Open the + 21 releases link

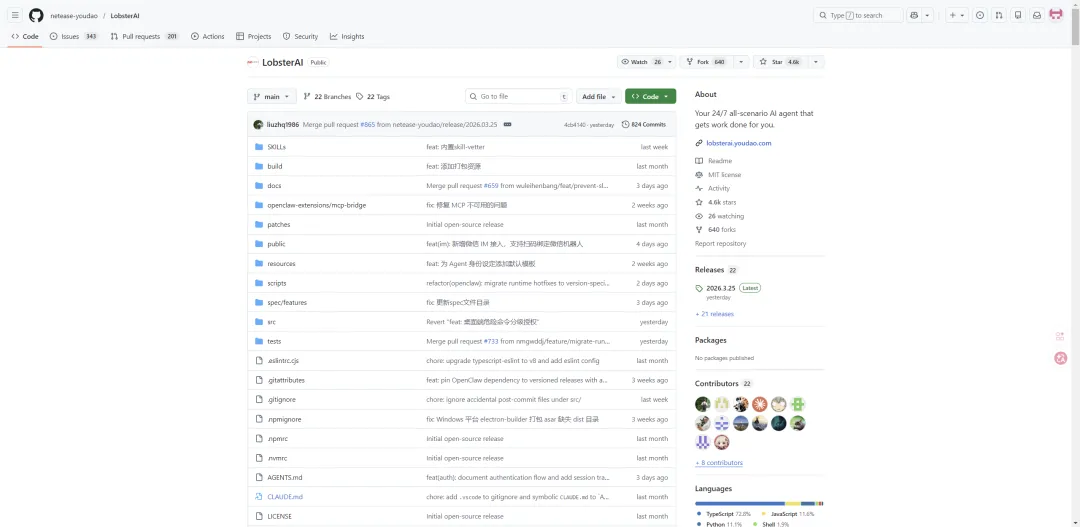pyautogui.click(x=714, y=314)
